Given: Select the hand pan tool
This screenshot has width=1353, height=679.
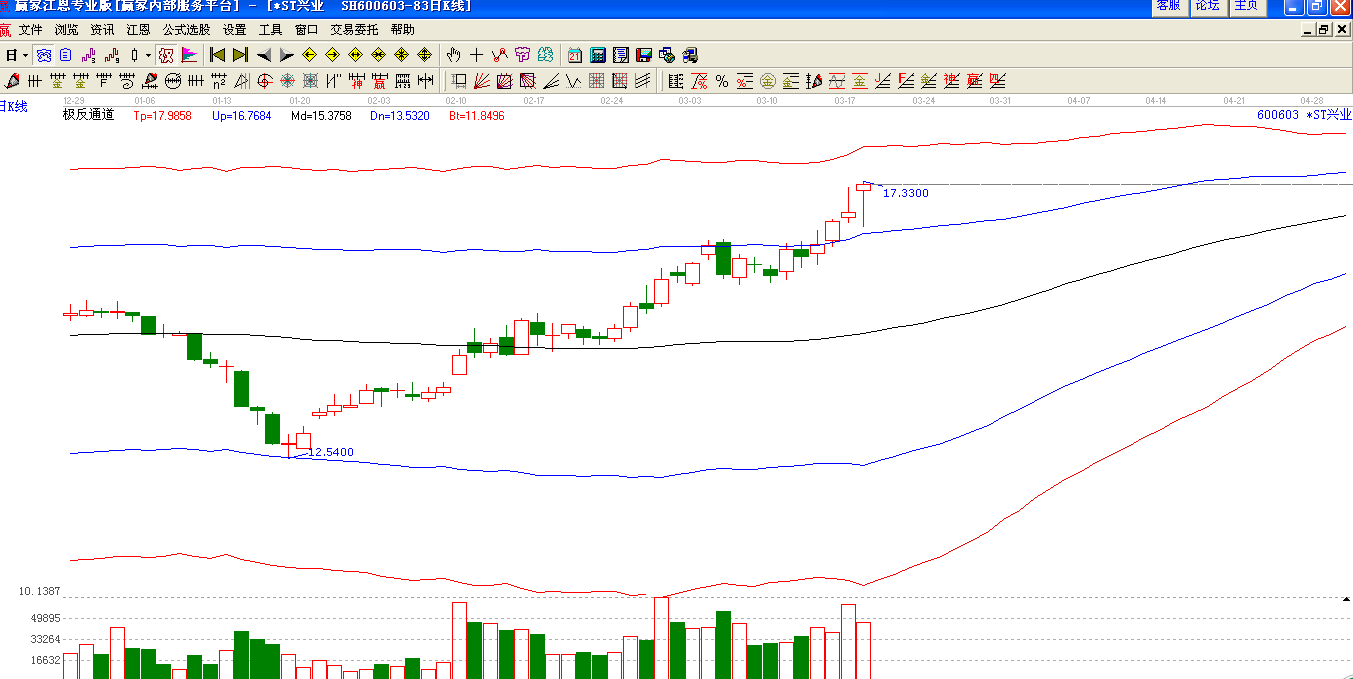Looking at the screenshot, I should tap(454, 55).
